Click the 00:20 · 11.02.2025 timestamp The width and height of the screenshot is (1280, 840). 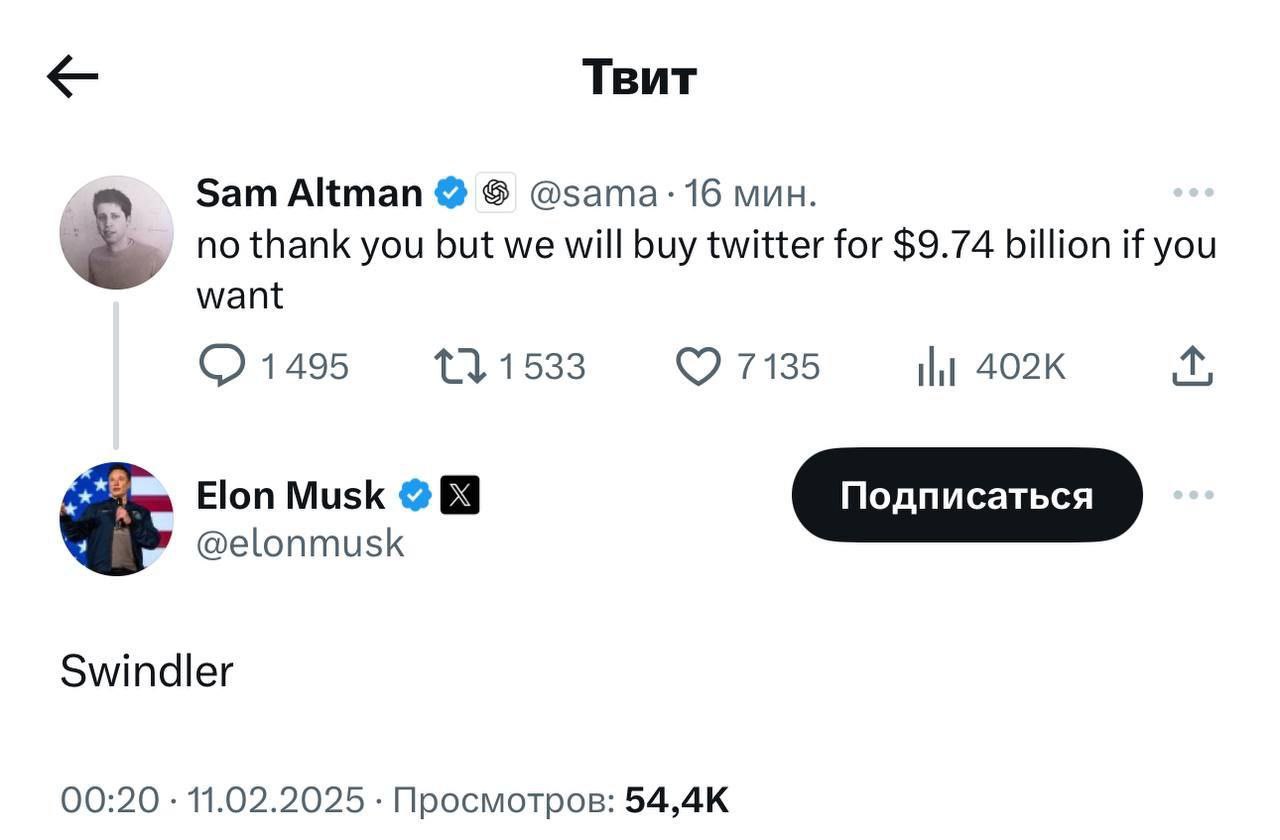click(x=212, y=800)
